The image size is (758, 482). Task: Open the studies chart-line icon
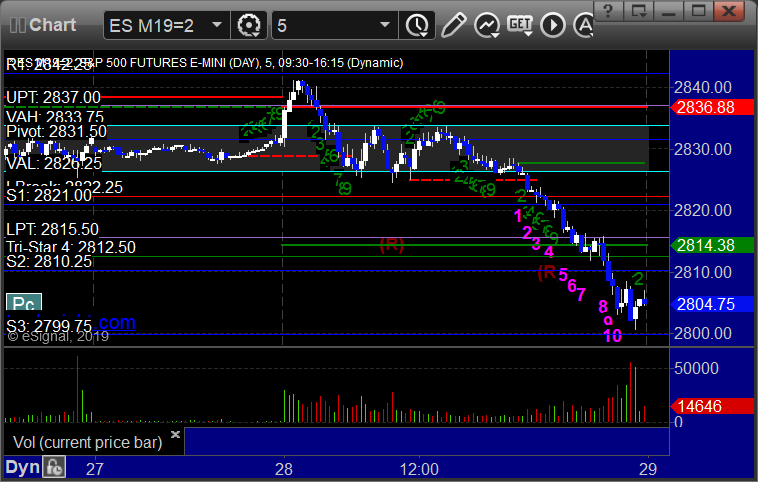click(x=487, y=25)
